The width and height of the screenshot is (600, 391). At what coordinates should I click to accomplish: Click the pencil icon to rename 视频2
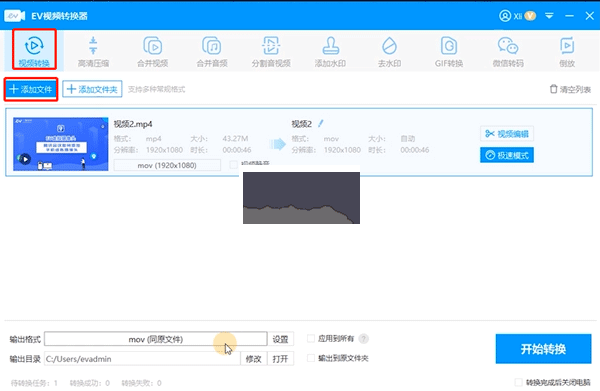321,123
